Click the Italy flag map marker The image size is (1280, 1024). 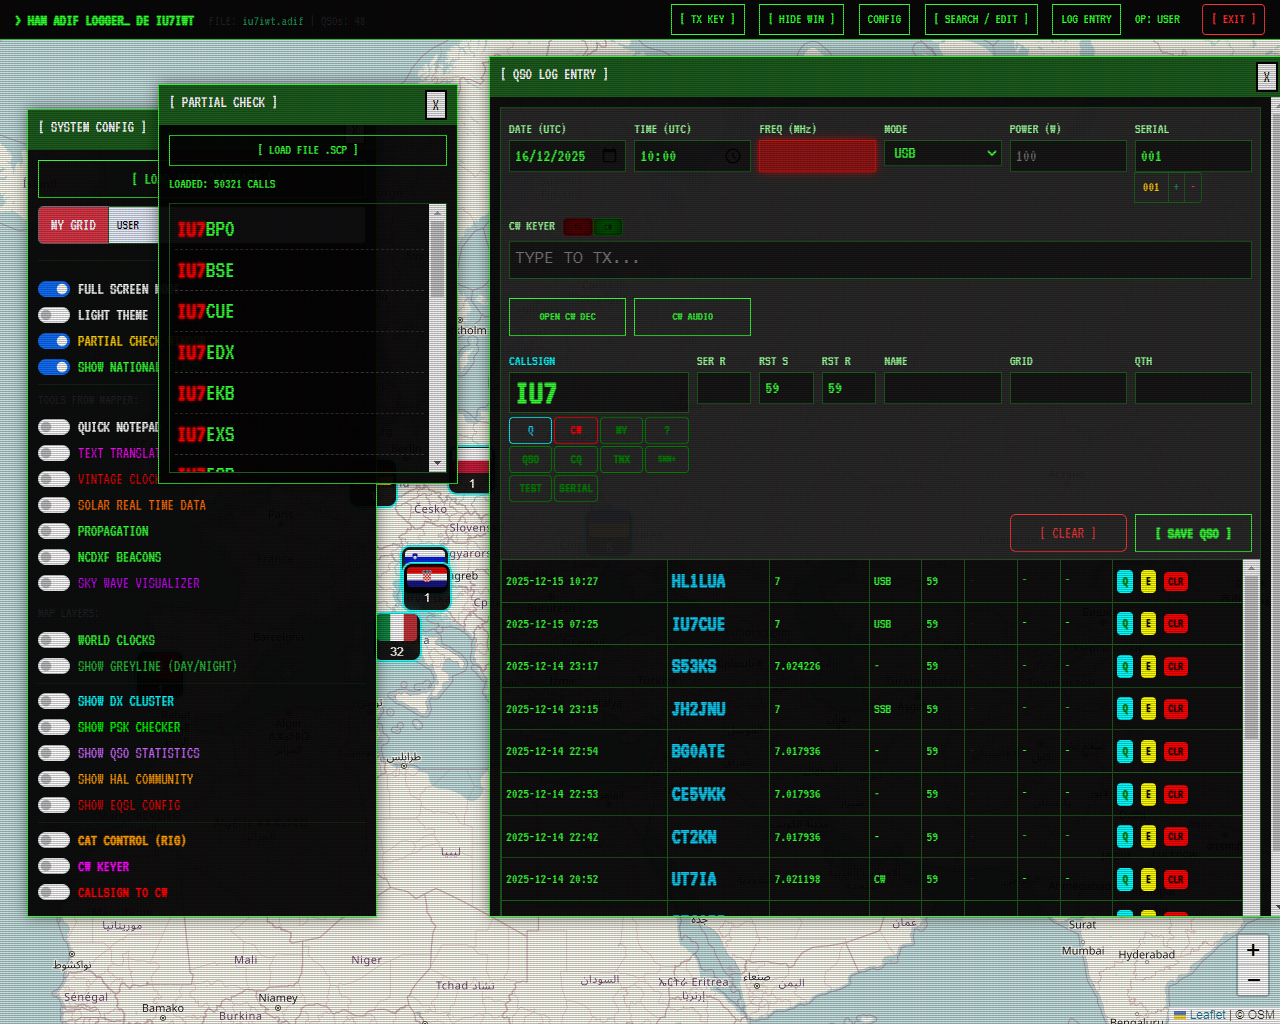(x=397, y=628)
